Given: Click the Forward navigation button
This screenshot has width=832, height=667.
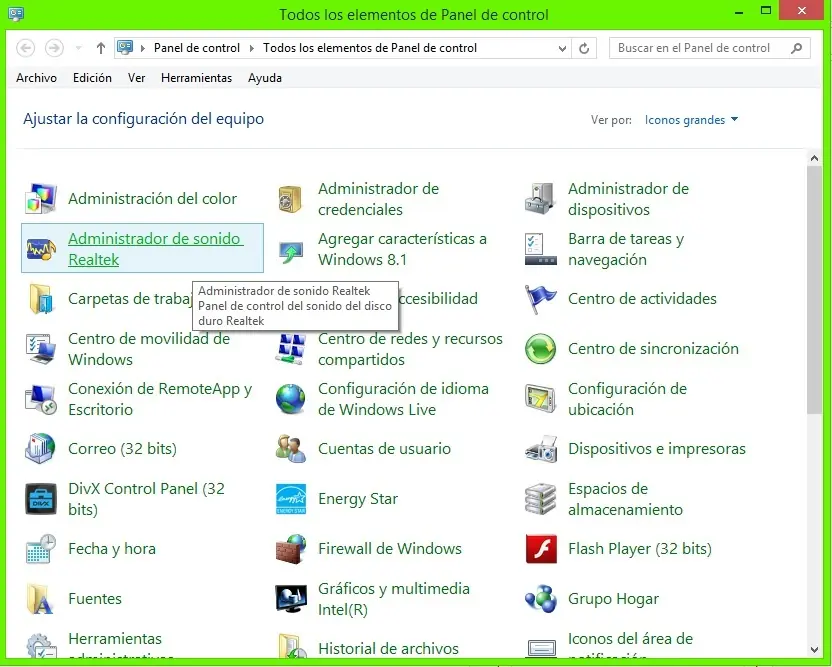Looking at the screenshot, I should click(x=54, y=48).
